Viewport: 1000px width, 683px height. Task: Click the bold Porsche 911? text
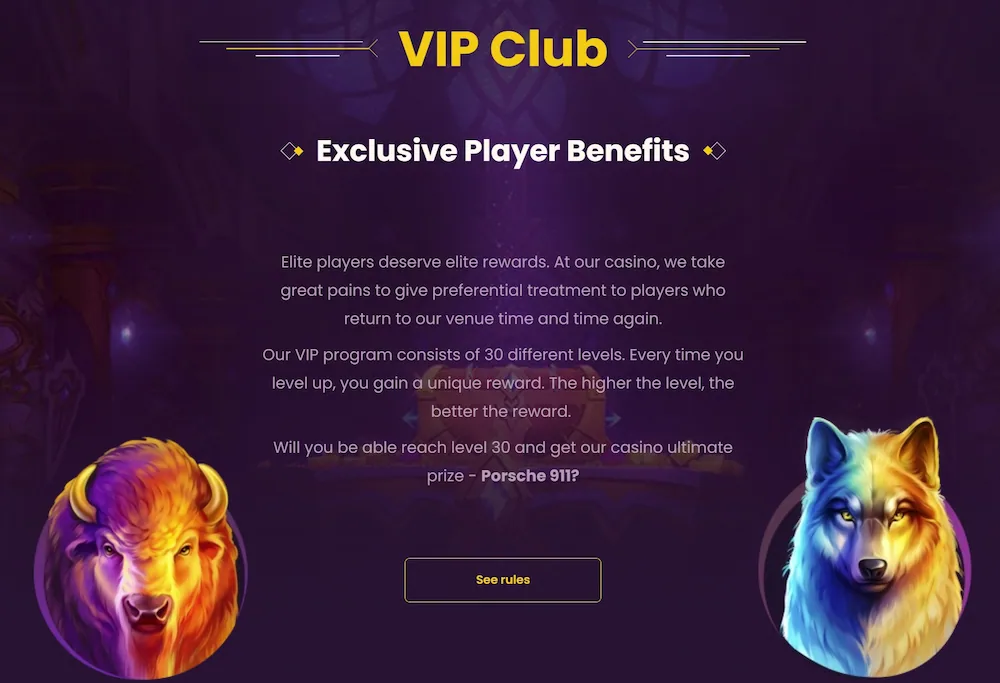tap(530, 476)
